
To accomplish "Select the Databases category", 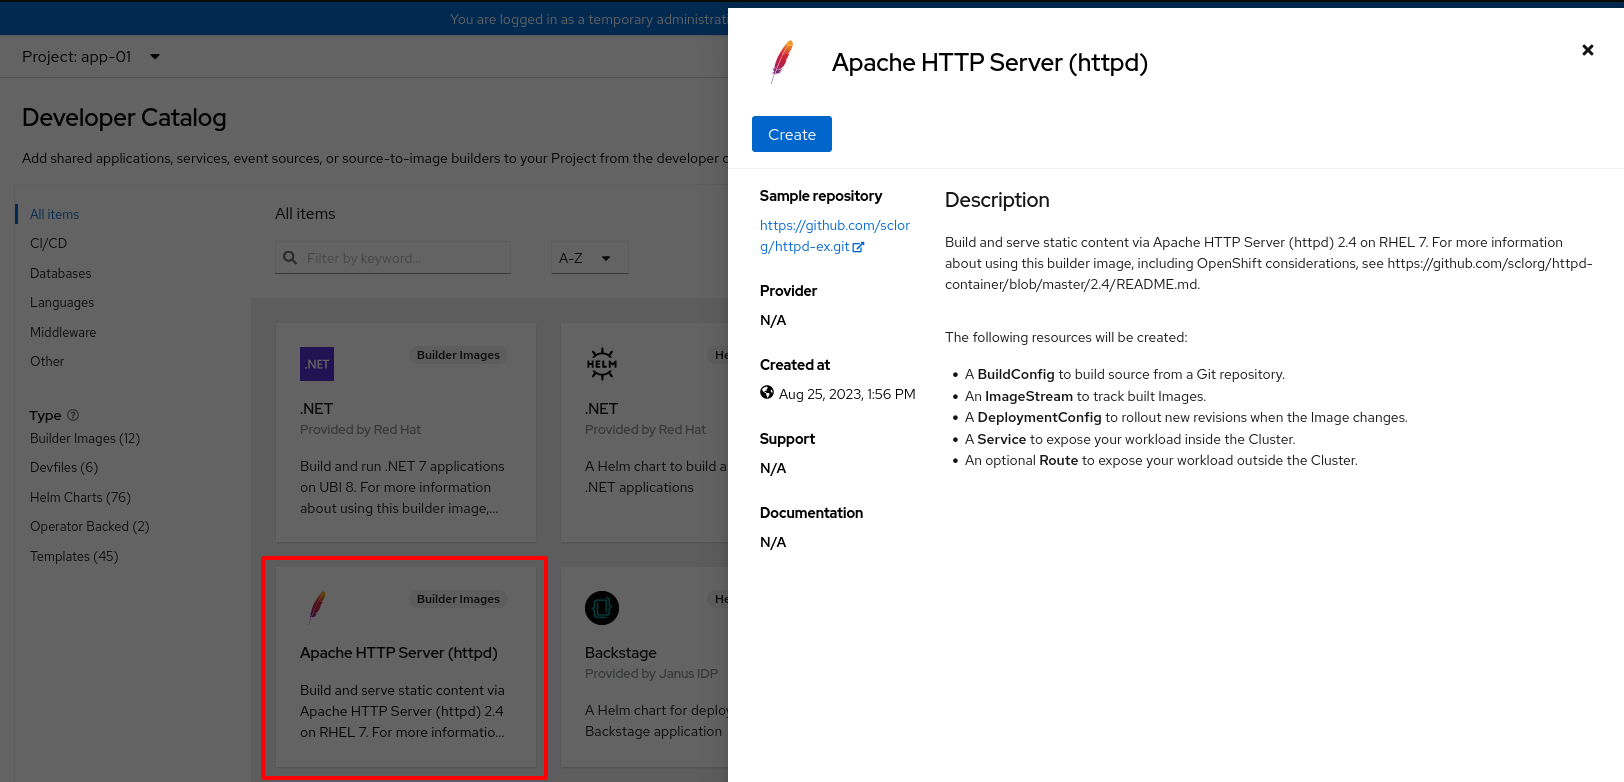I will [60, 273].
